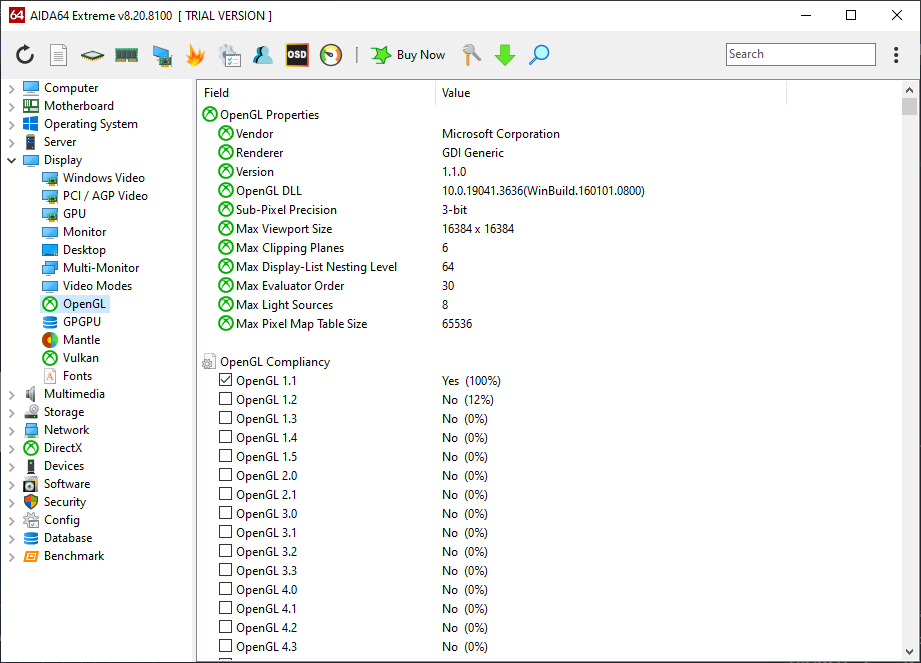This screenshot has height=663, width=921.
Task: Click the gauge sensor panel icon
Action: 331,55
